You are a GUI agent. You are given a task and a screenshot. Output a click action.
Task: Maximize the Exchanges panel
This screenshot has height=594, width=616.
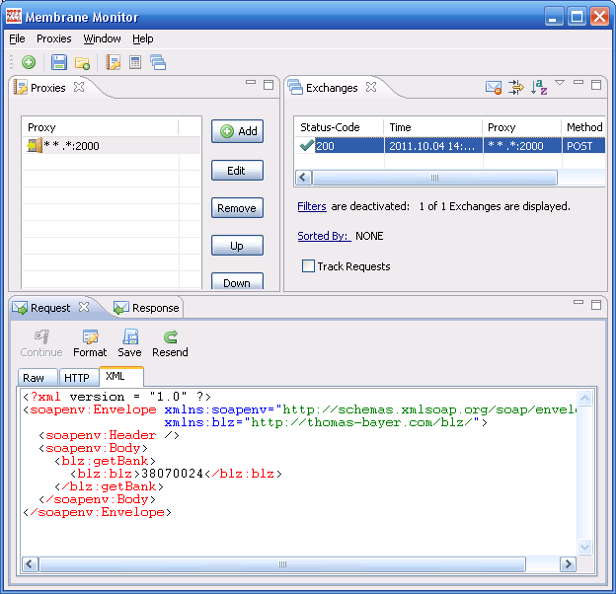[596, 85]
